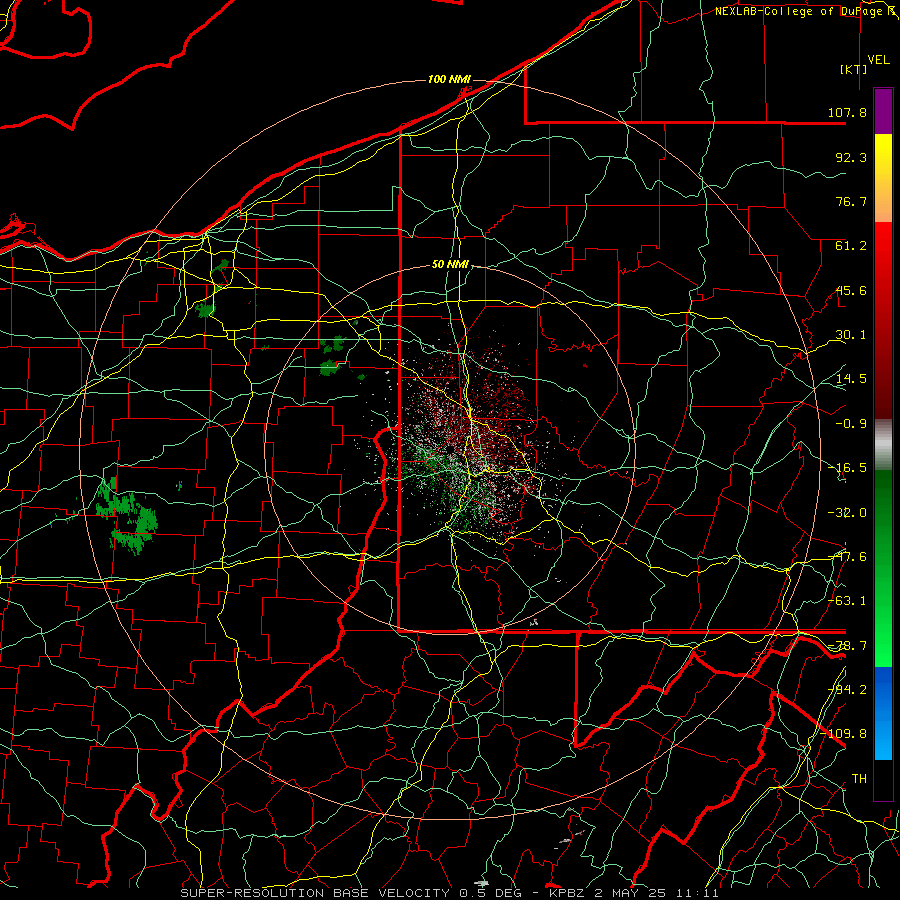This screenshot has width=900, height=900.
Task: Click the VEL legend title
Action: (x=878, y=60)
